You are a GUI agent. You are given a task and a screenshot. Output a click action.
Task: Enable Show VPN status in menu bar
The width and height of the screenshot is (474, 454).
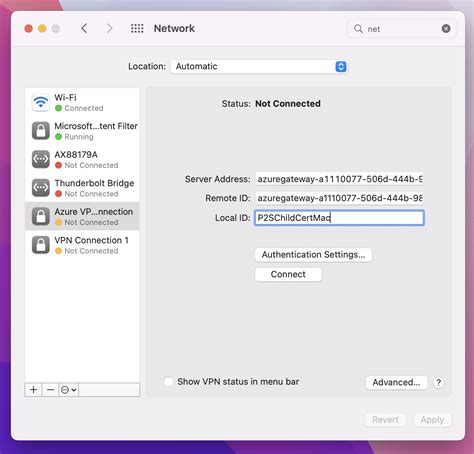(169, 381)
